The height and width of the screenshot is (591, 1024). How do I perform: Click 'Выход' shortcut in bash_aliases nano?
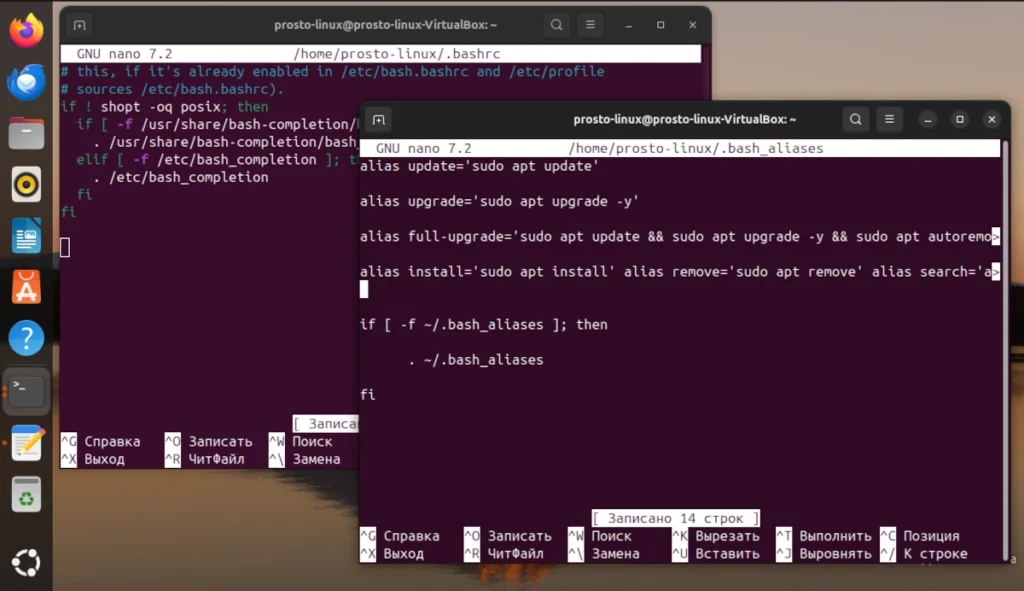coord(392,554)
